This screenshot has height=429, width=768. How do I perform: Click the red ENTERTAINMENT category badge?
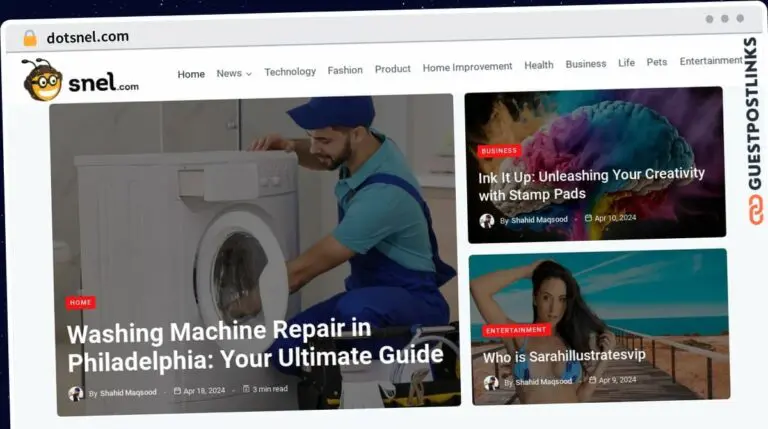516,331
